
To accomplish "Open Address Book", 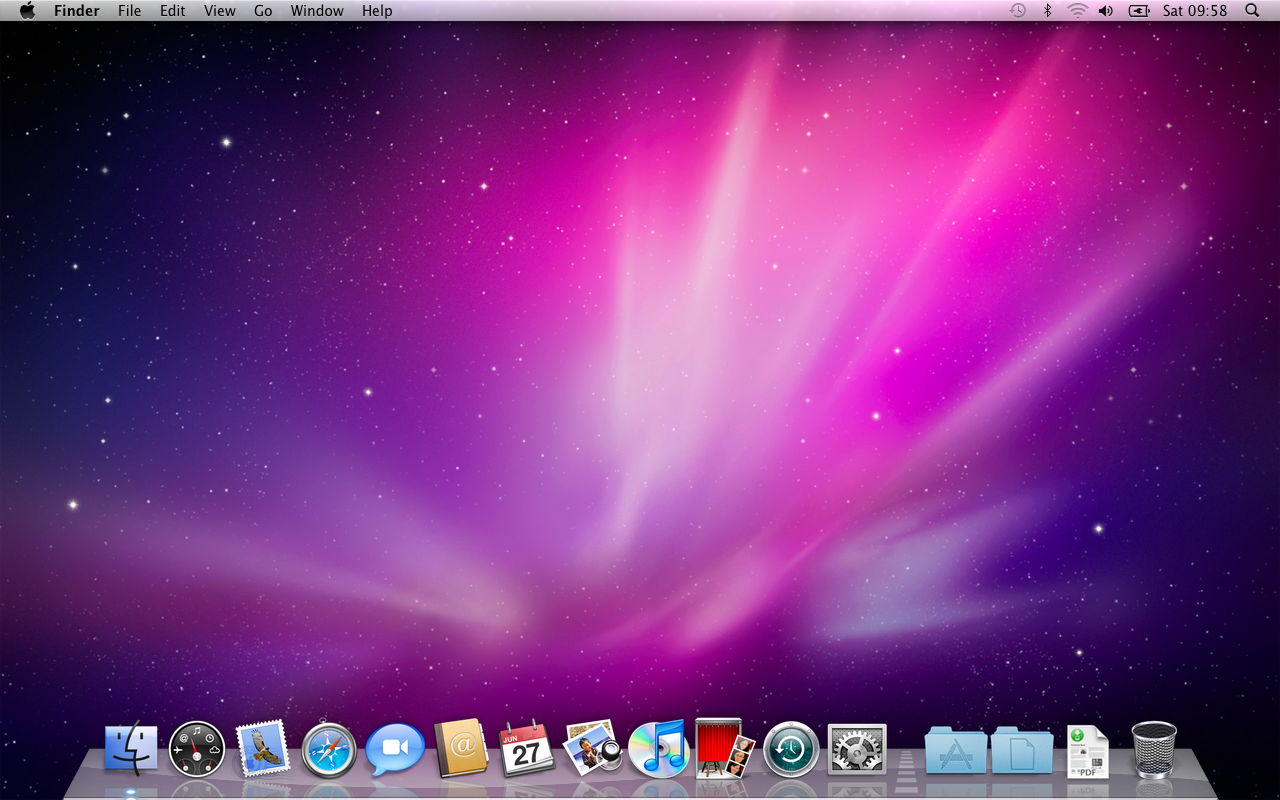I will click(x=459, y=750).
